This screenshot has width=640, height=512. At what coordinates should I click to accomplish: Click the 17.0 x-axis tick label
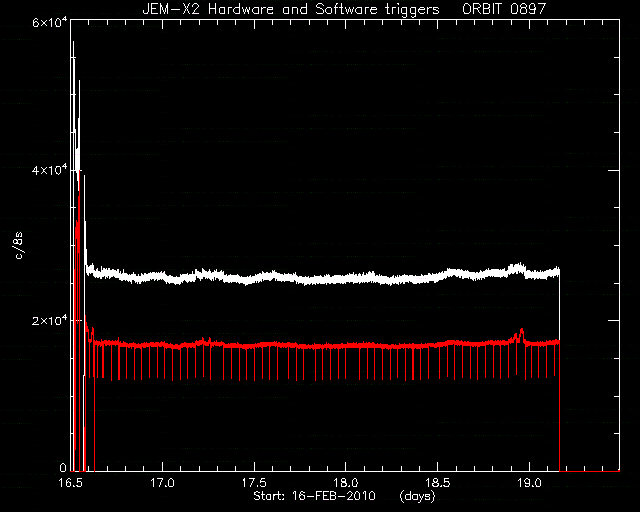(x=162, y=483)
